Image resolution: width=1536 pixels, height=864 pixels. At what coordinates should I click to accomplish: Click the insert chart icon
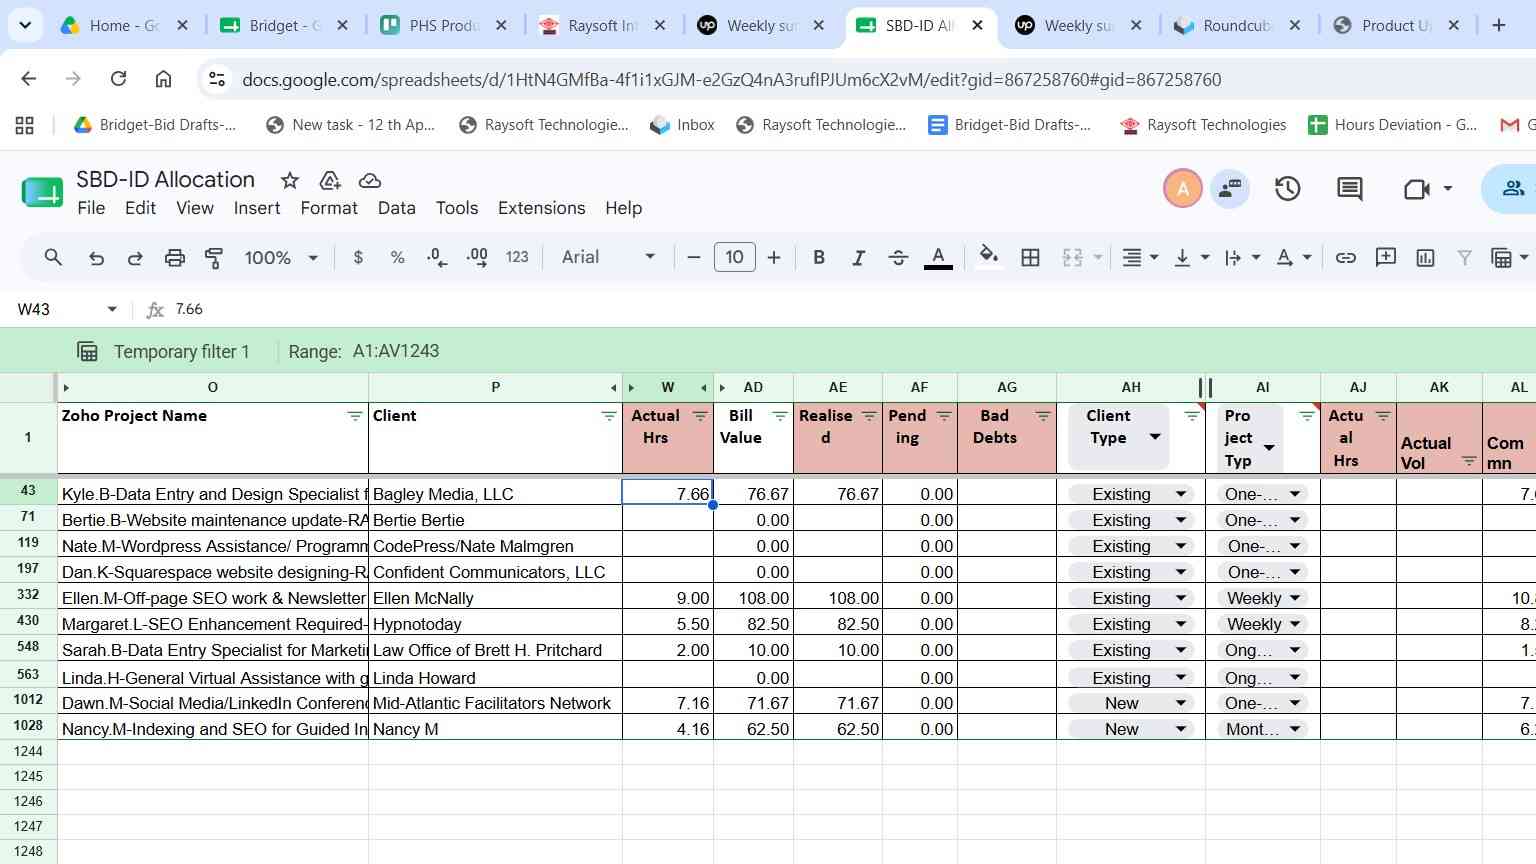[x=1426, y=258]
